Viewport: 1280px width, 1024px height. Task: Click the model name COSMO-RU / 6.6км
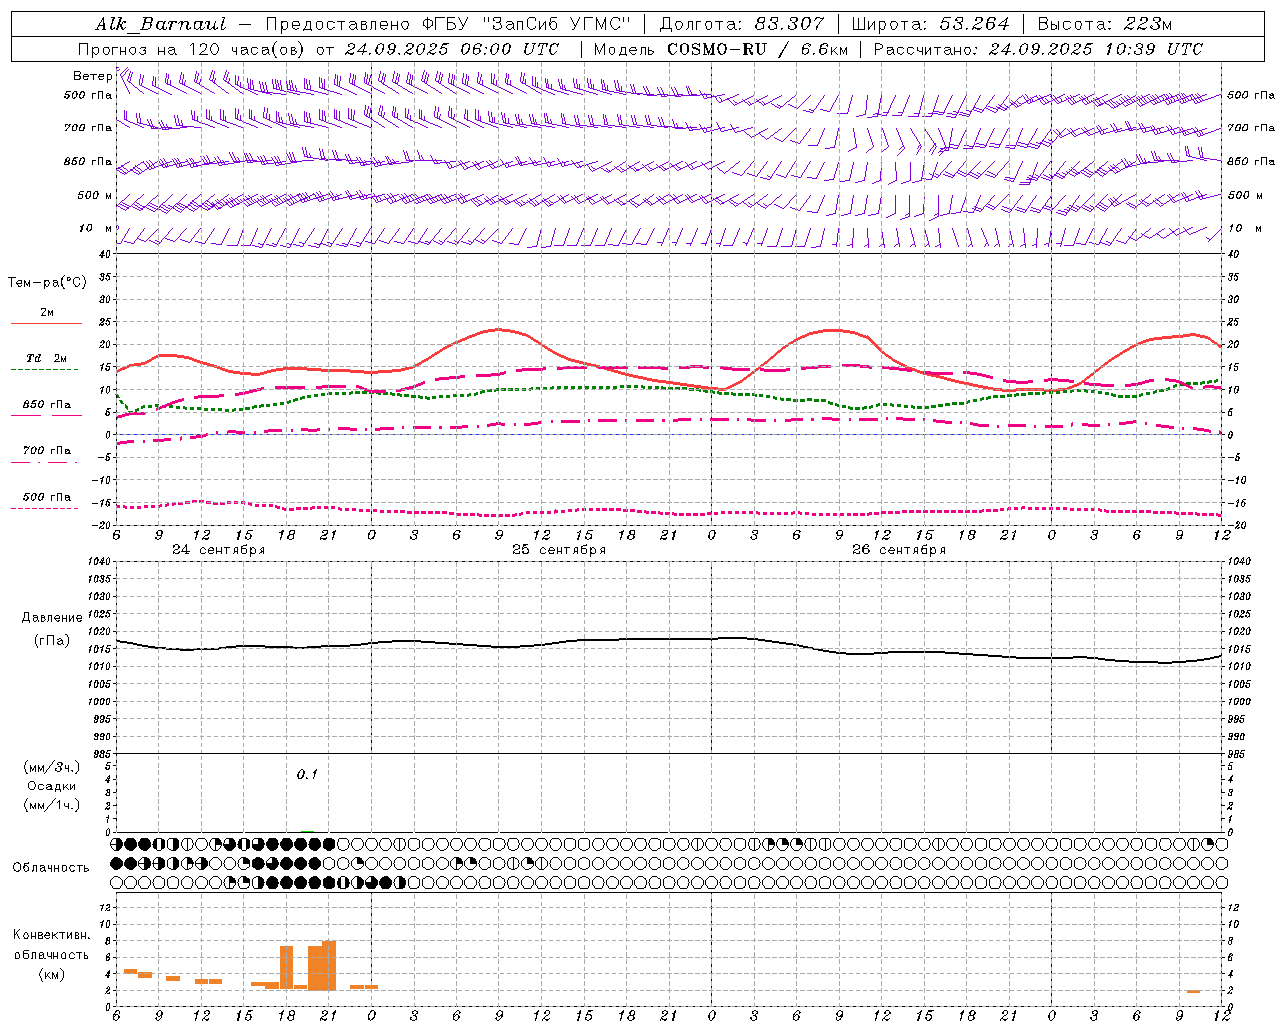pyautogui.click(x=757, y=49)
